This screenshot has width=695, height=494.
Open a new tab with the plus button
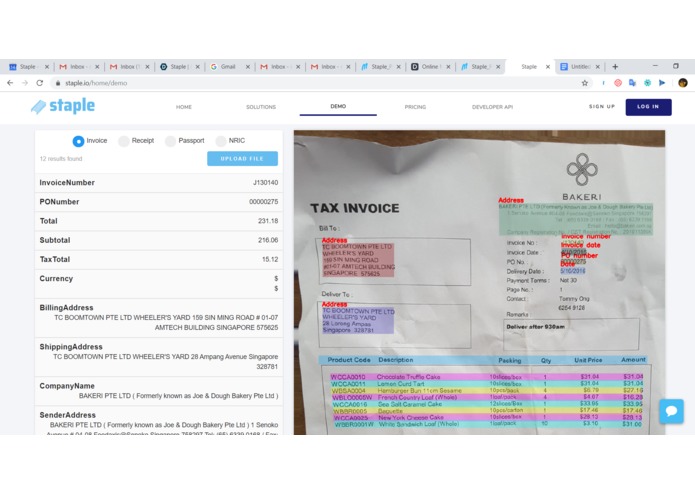pos(615,66)
